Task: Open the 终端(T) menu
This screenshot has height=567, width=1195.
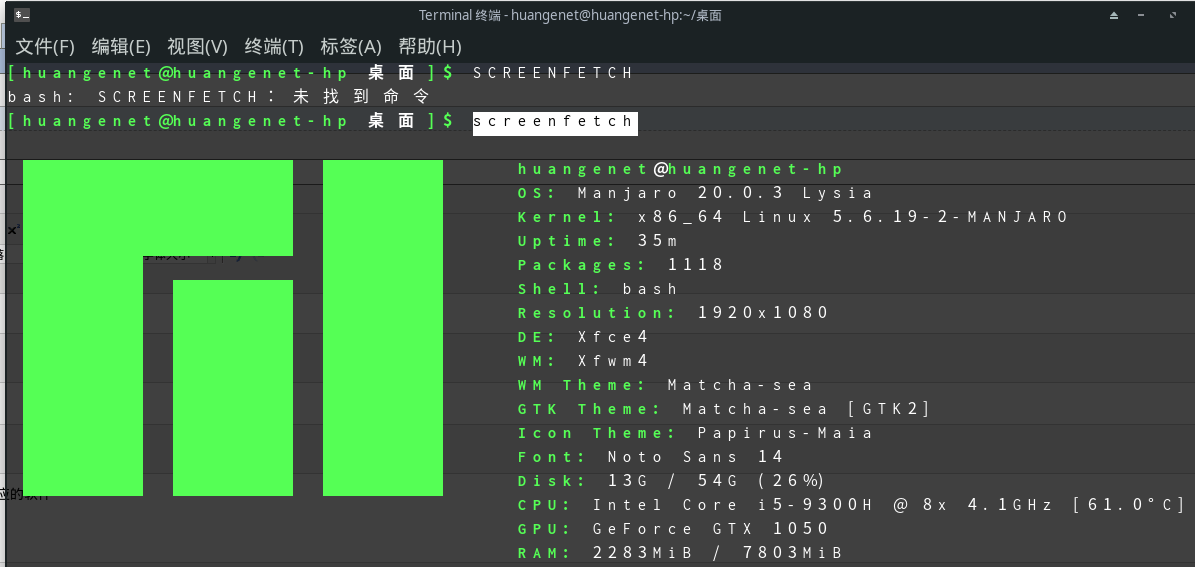Action: (274, 47)
